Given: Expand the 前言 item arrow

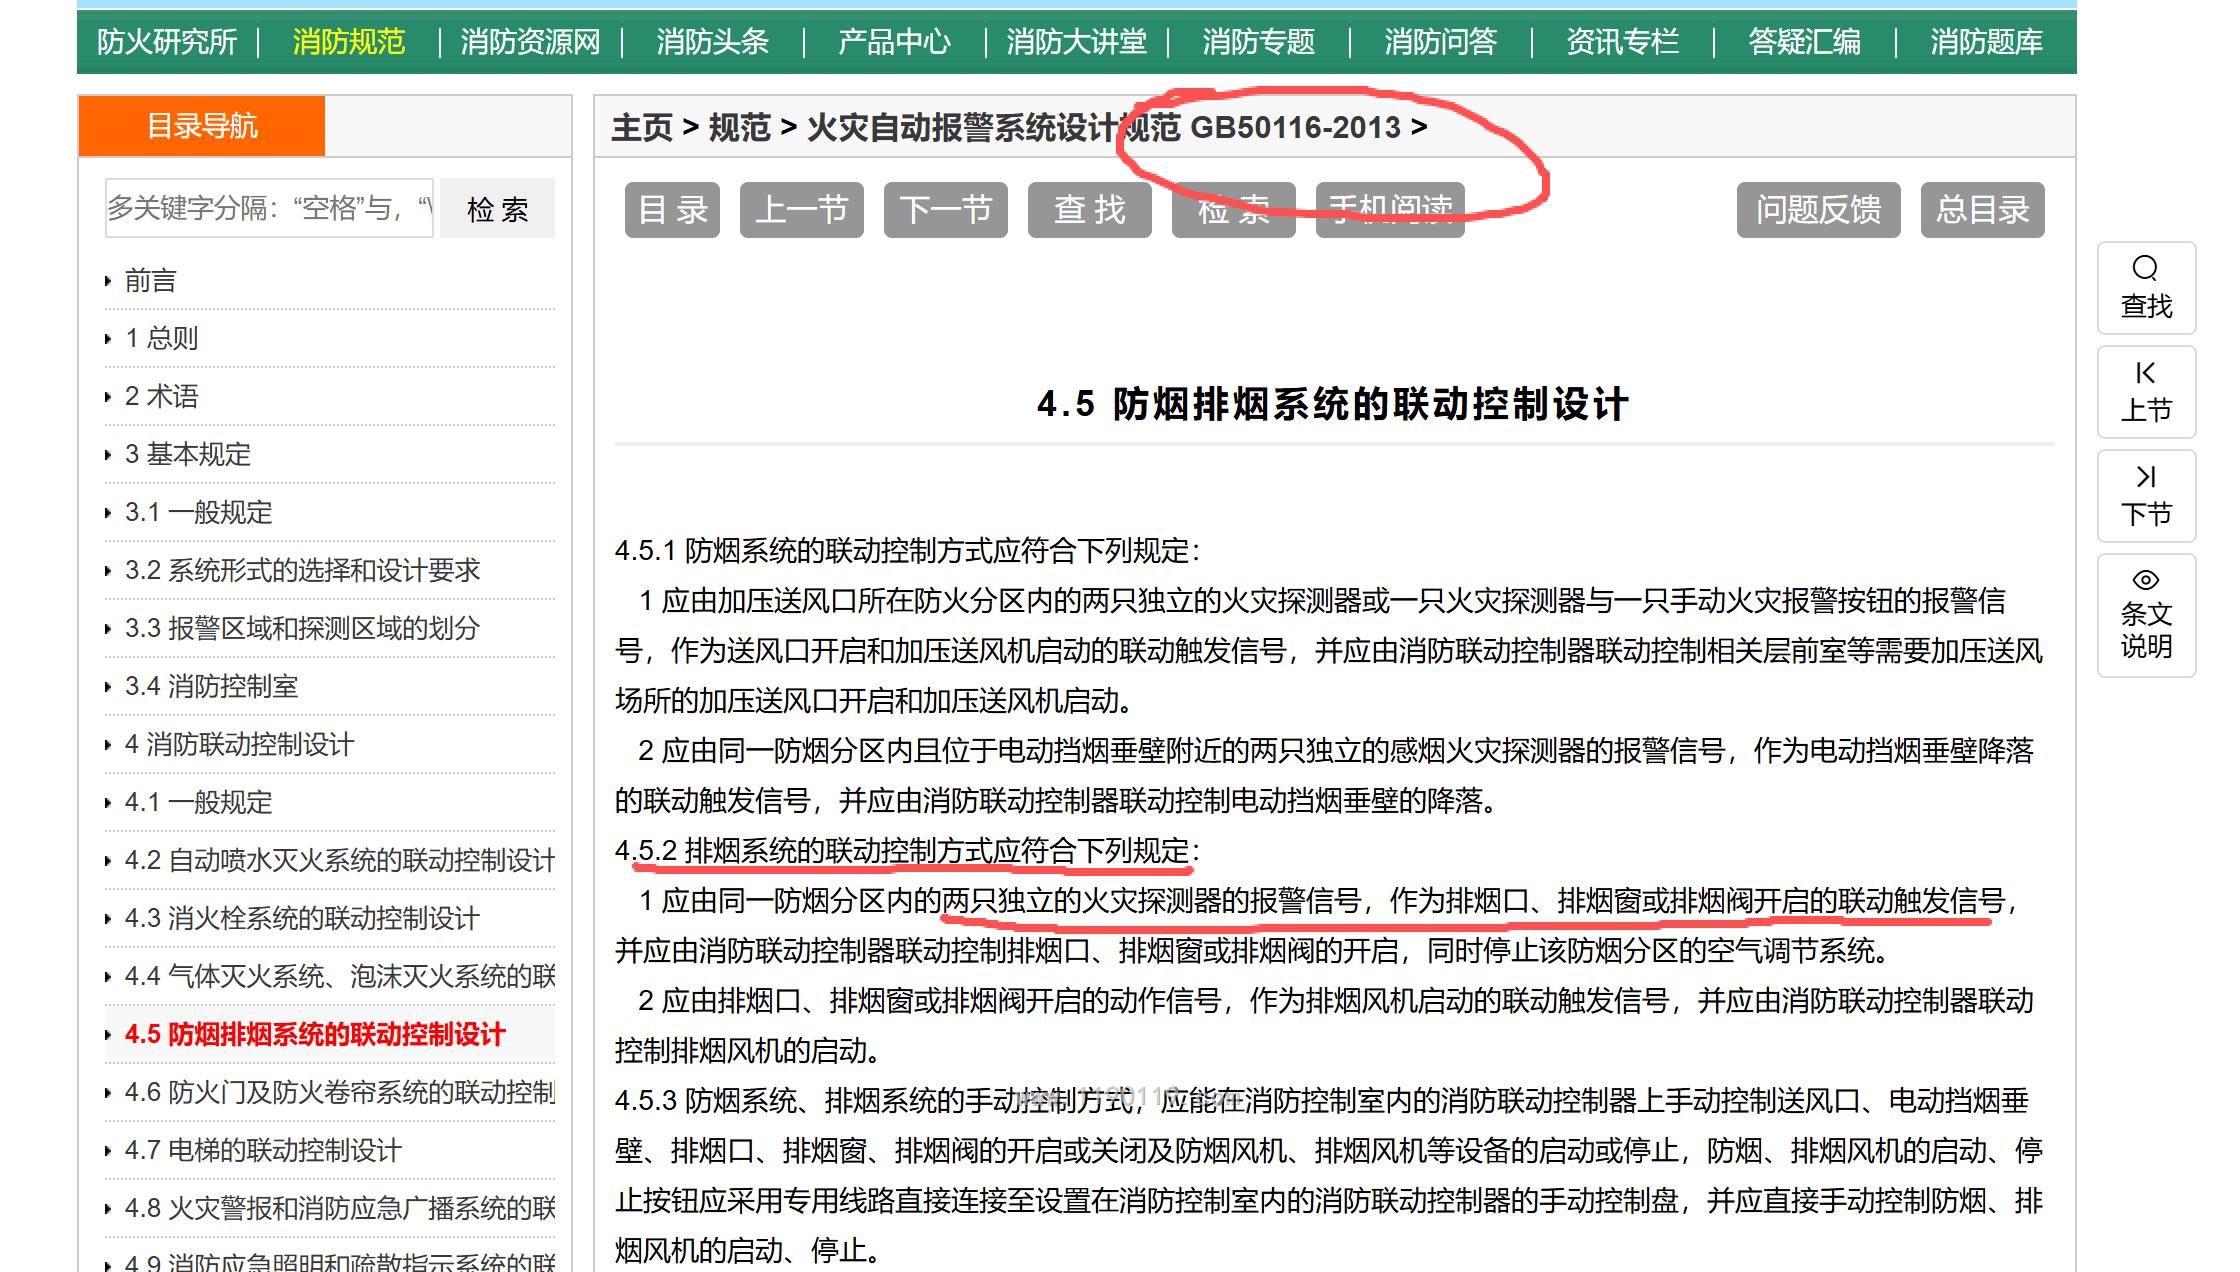Looking at the screenshot, I should tap(108, 282).
